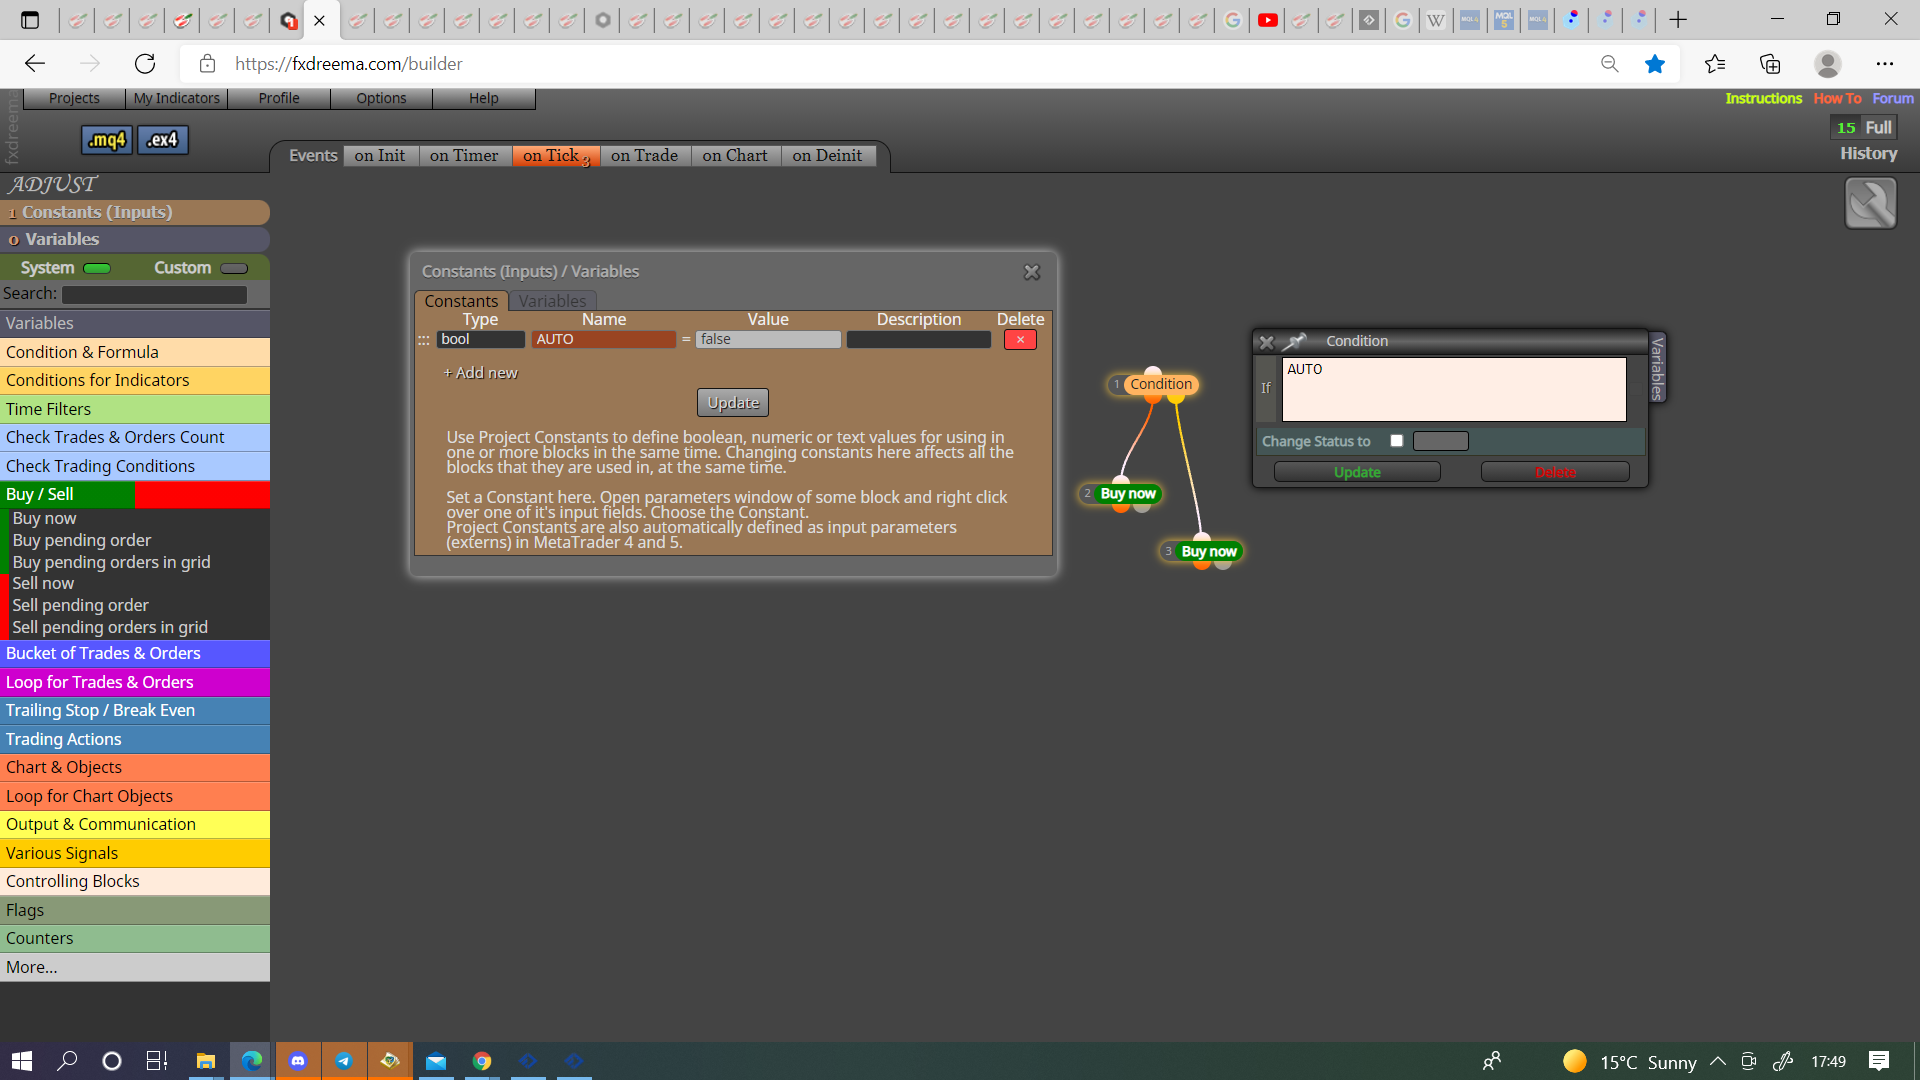Open Discord from the taskbar

coord(298,1061)
